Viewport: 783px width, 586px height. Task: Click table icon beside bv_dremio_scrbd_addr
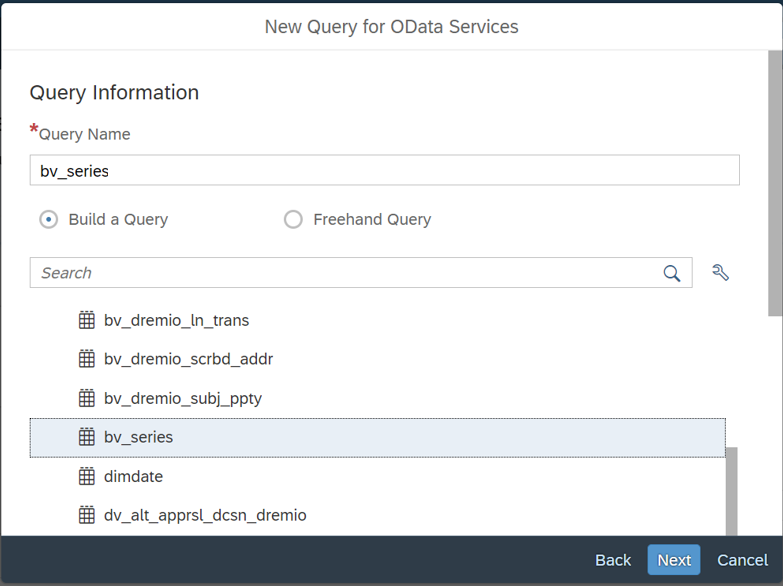(x=87, y=359)
